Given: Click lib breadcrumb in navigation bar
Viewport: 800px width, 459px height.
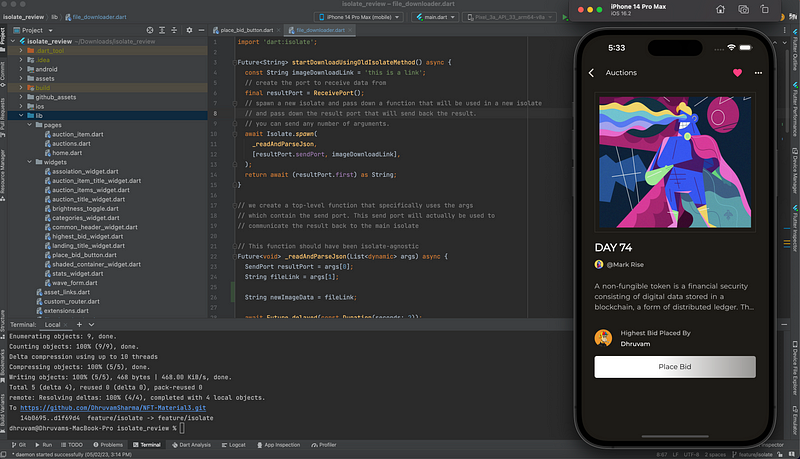Looking at the screenshot, I should click(x=54, y=17).
